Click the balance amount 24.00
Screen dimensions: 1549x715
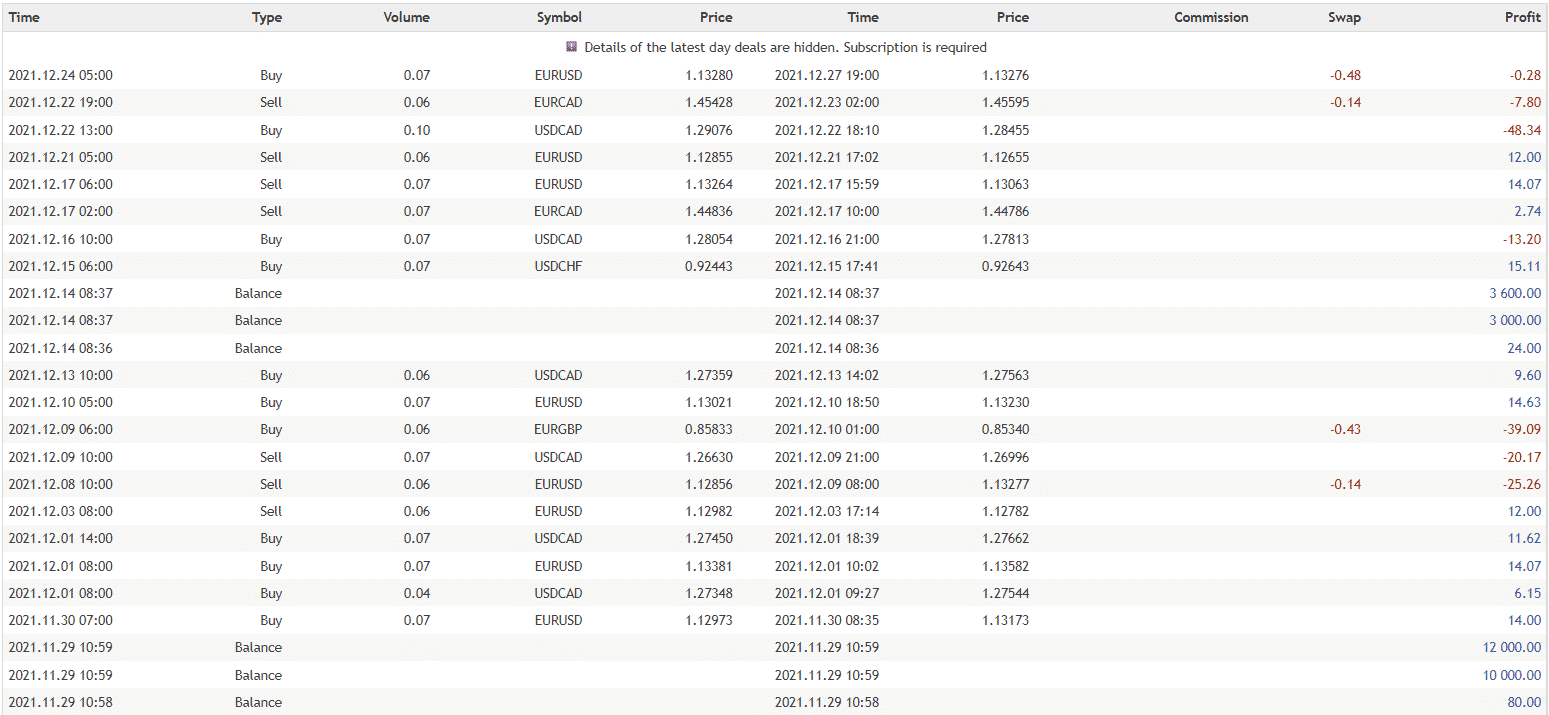(1525, 348)
